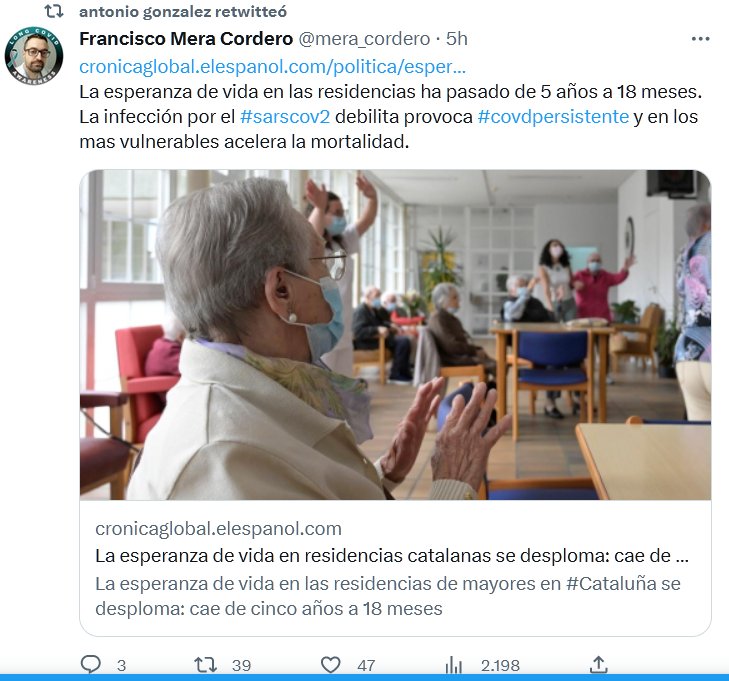
Task: Click the @mera_cordero handle
Action: (x=364, y=39)
